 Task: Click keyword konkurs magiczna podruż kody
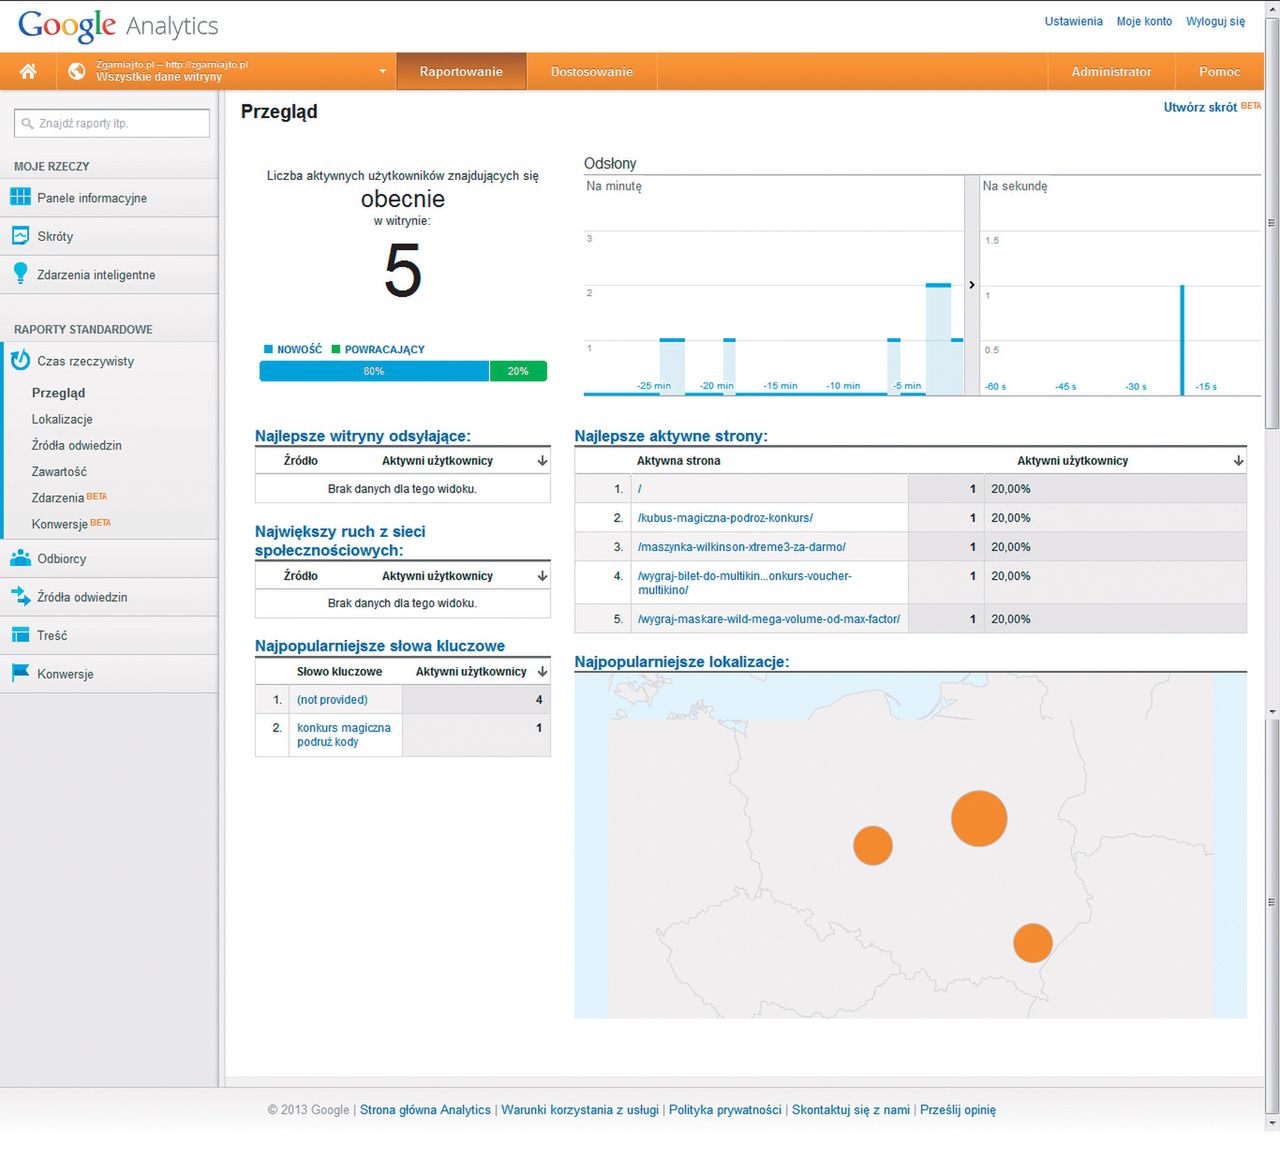(343, 735)
